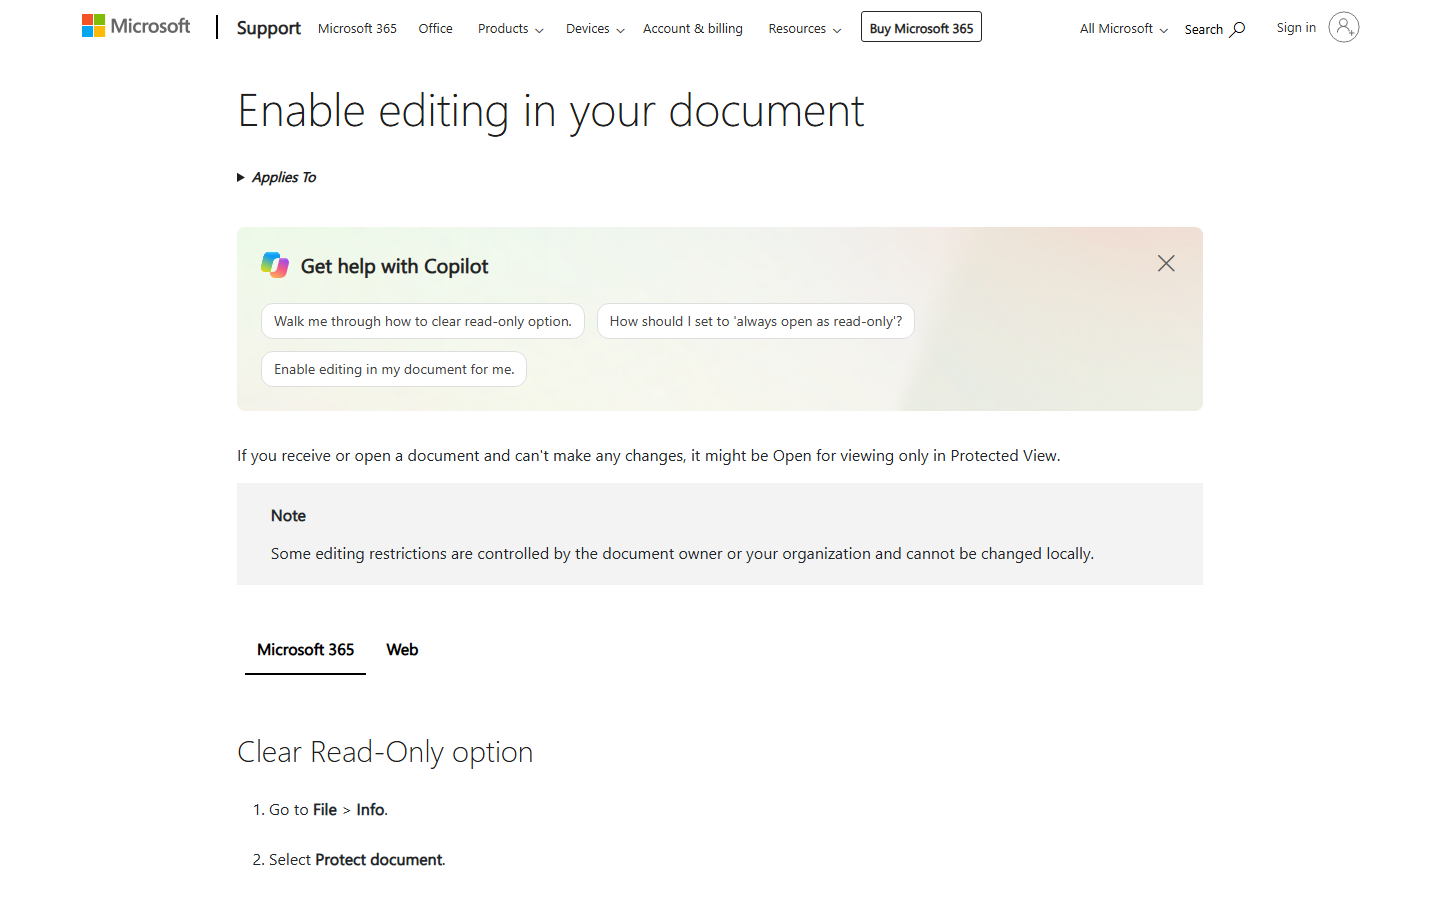Click the Protected View intro sentence
The width and height of the screenshot is (1440, 900).
(x=649, y=456)
